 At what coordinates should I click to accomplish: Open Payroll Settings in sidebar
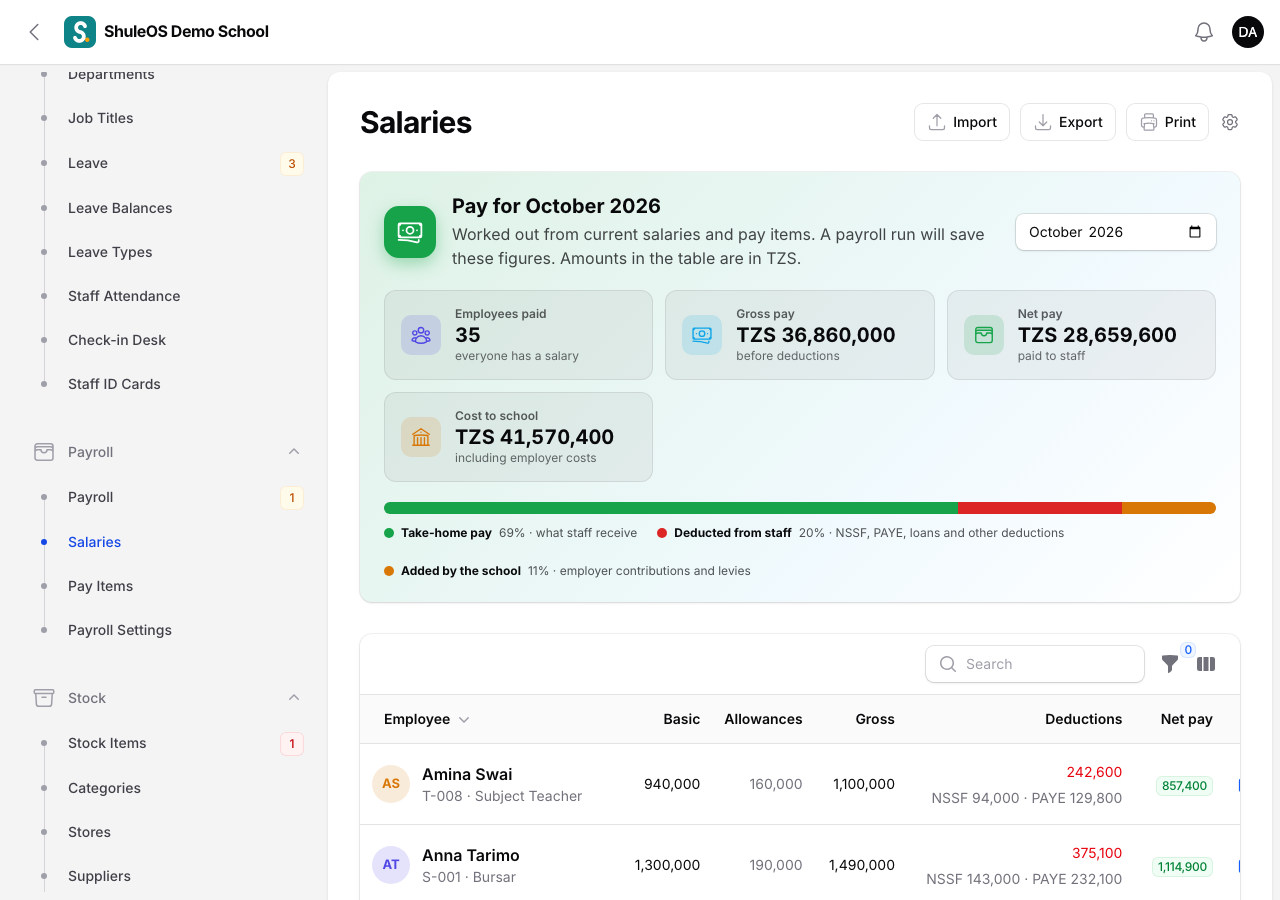120,630
